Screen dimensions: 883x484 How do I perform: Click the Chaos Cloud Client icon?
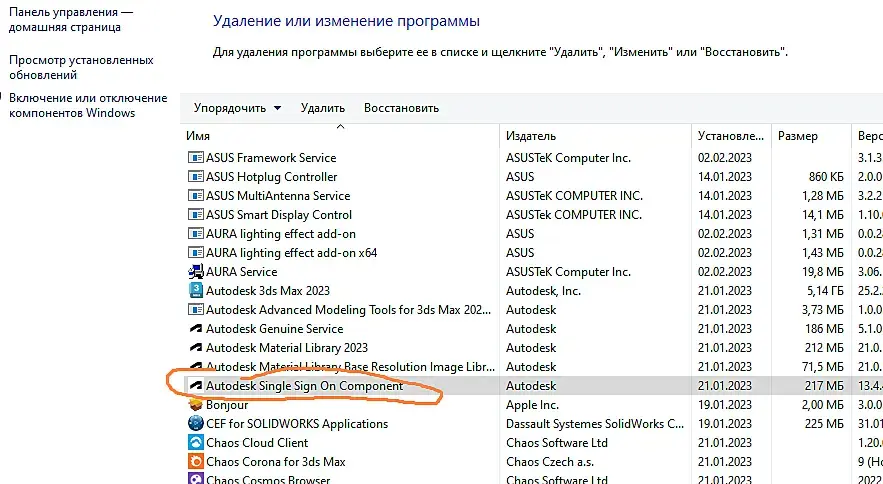click(196, 443)
